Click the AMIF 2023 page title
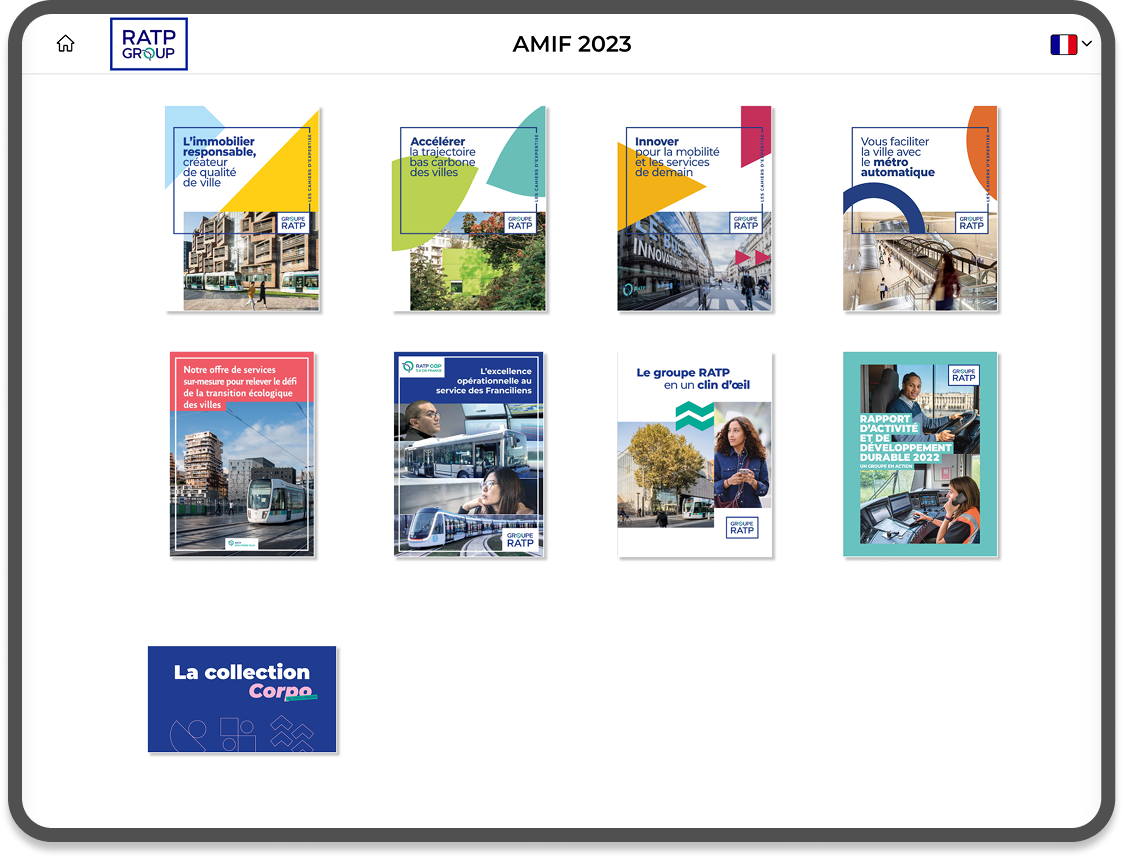The height and width of the screenshot is (858, 1124). click(x=572, y=44)
